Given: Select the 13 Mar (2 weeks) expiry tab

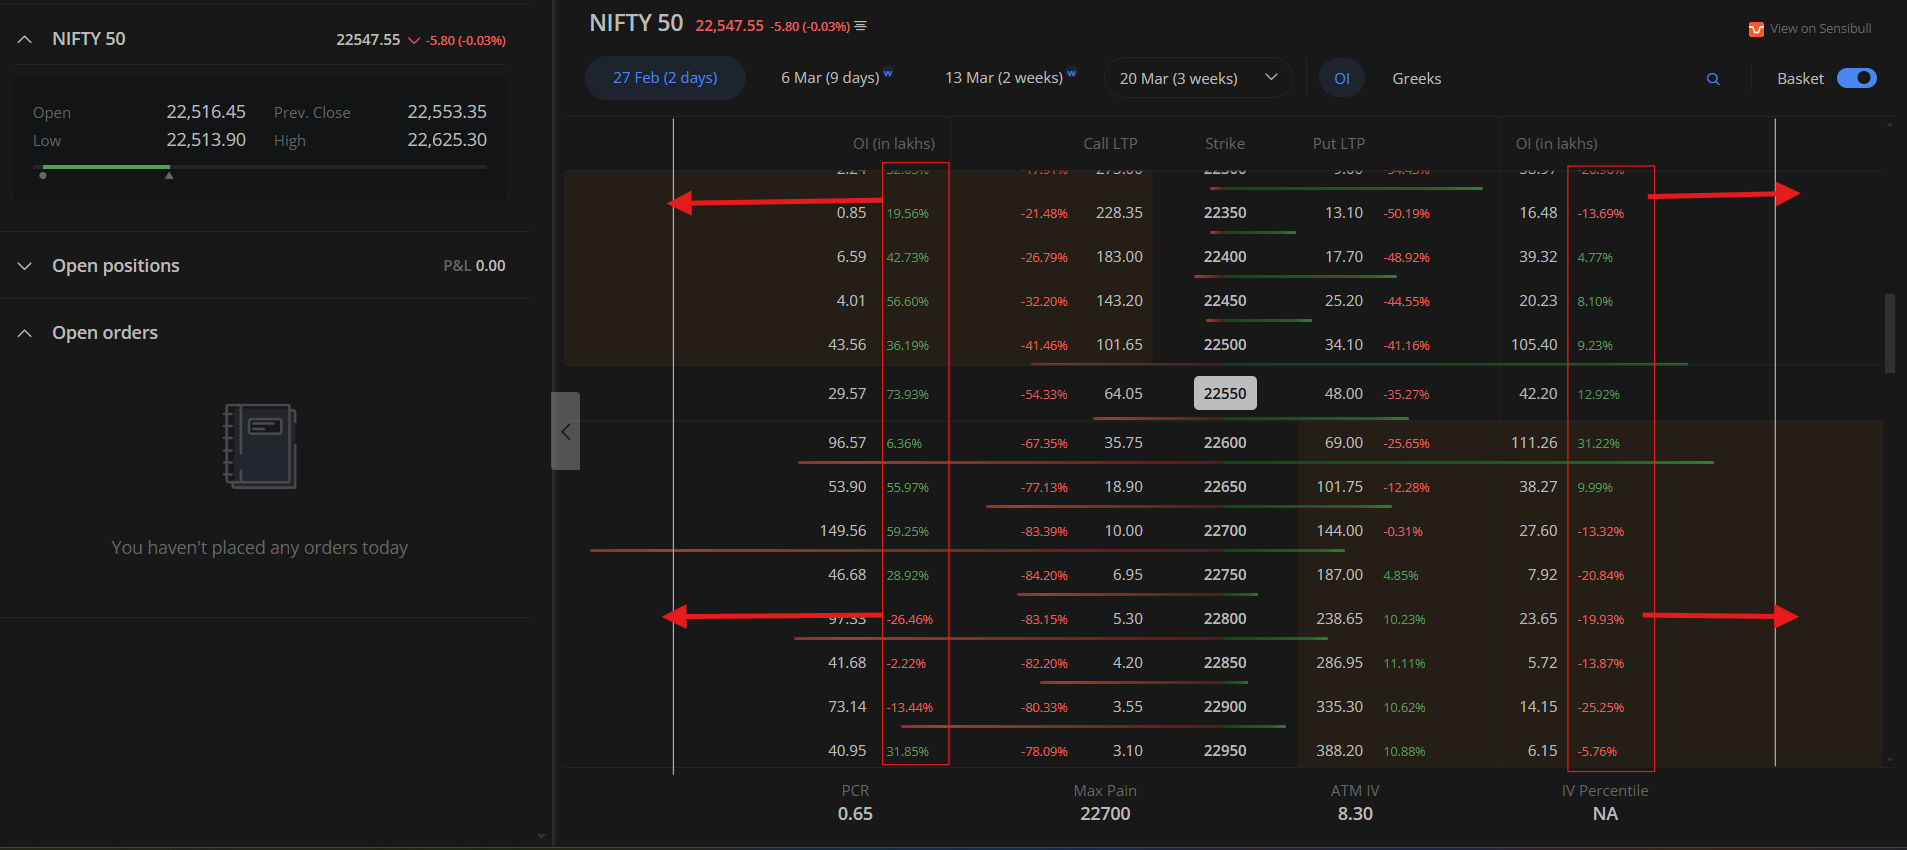Looking at the screenshot, I should point(1010,78).
